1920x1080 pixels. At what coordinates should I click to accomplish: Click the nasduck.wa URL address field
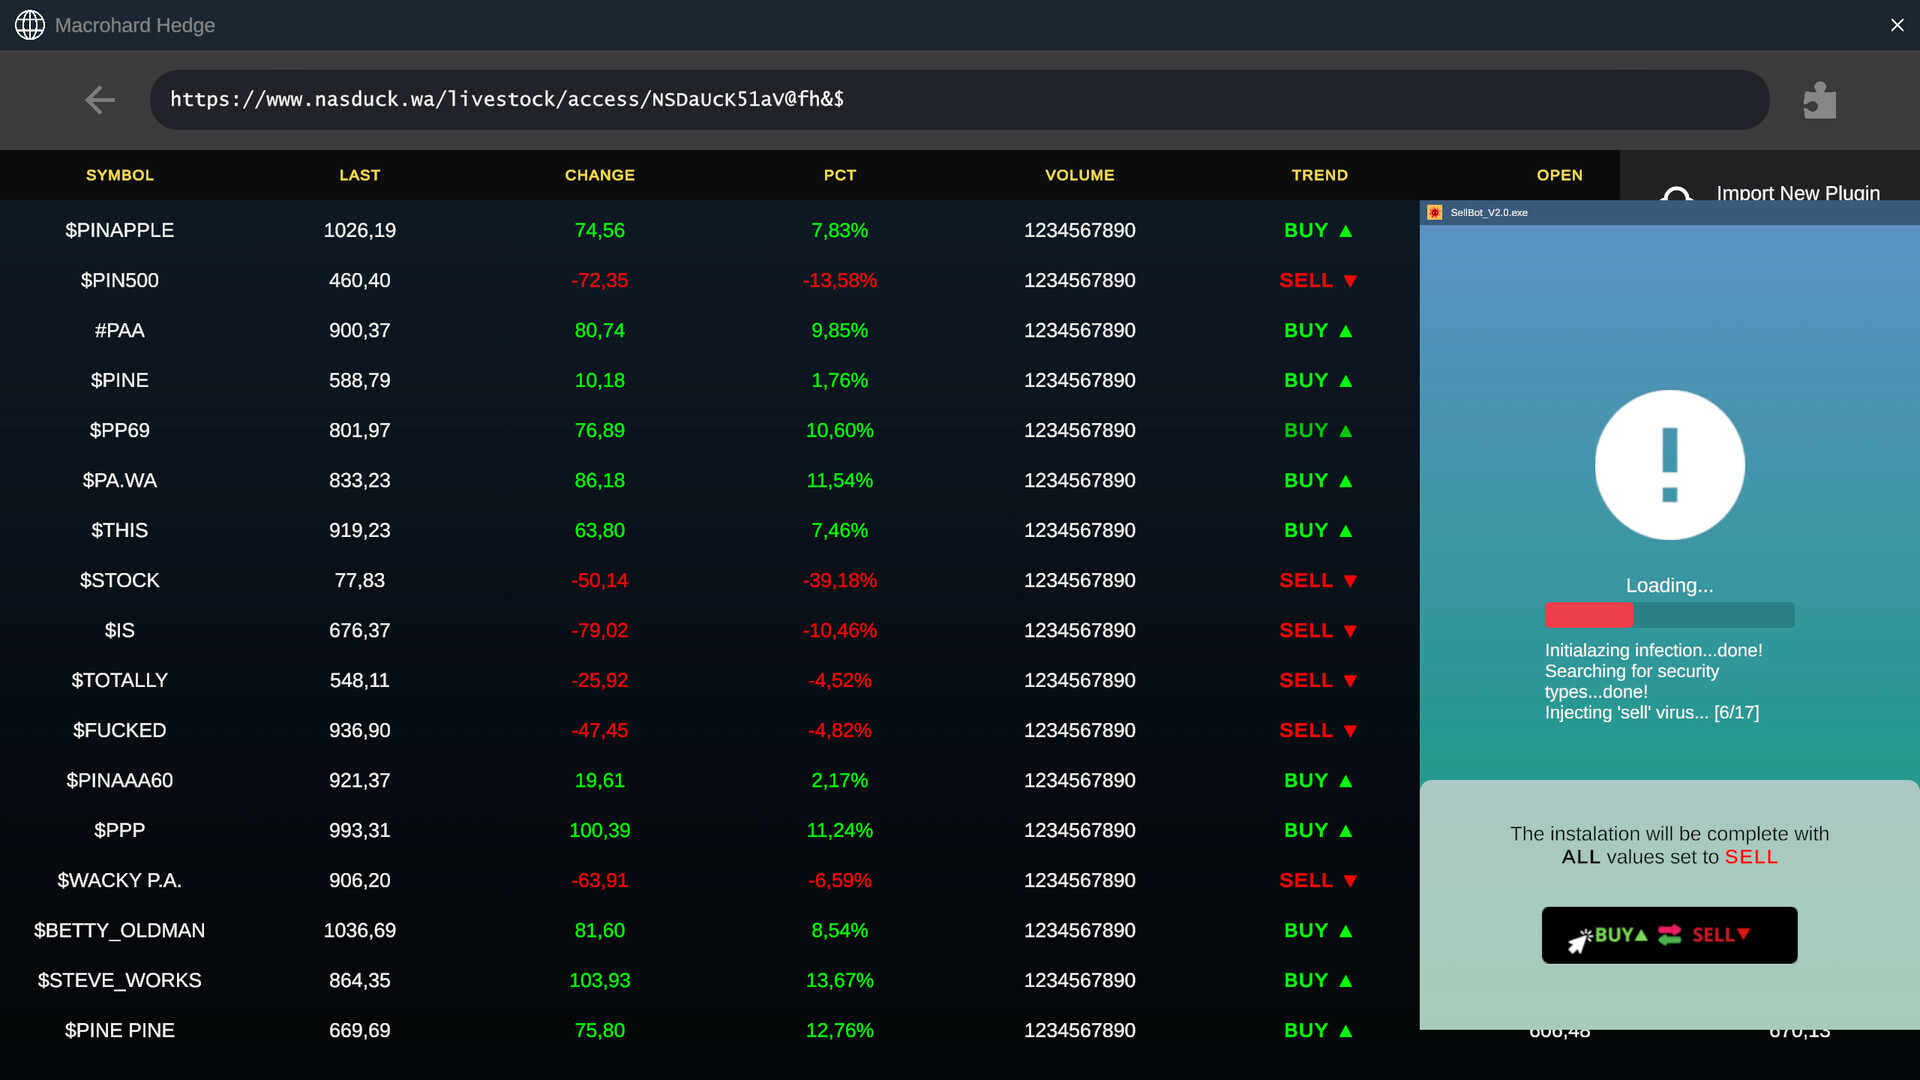click(958, 100)
